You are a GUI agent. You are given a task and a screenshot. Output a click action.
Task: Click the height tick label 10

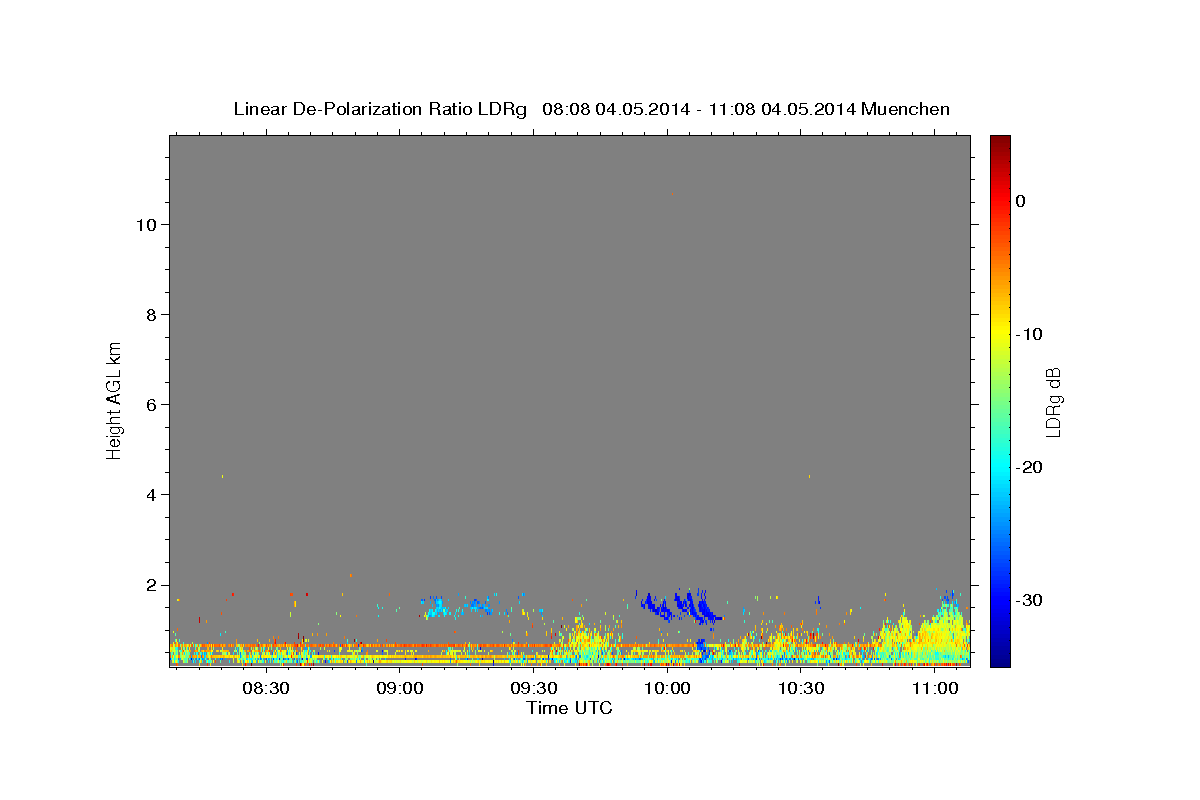[x=146, y=225]
